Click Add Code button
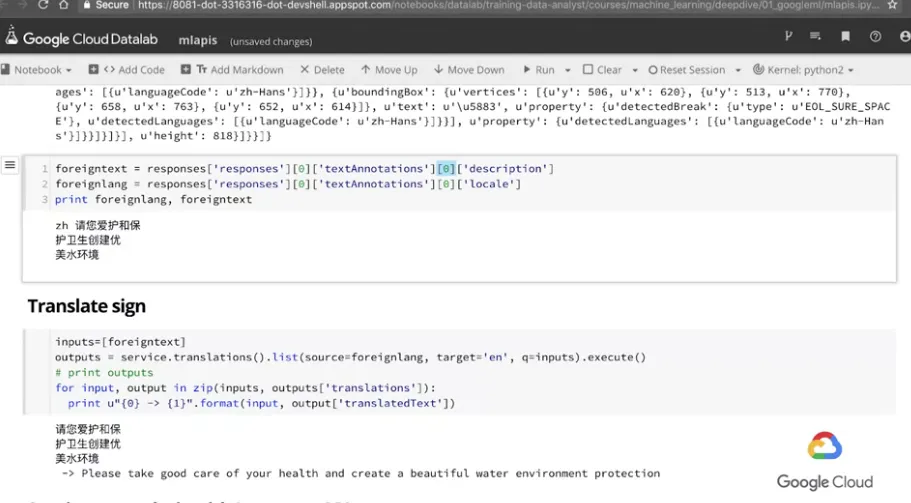 pos(127,70)
